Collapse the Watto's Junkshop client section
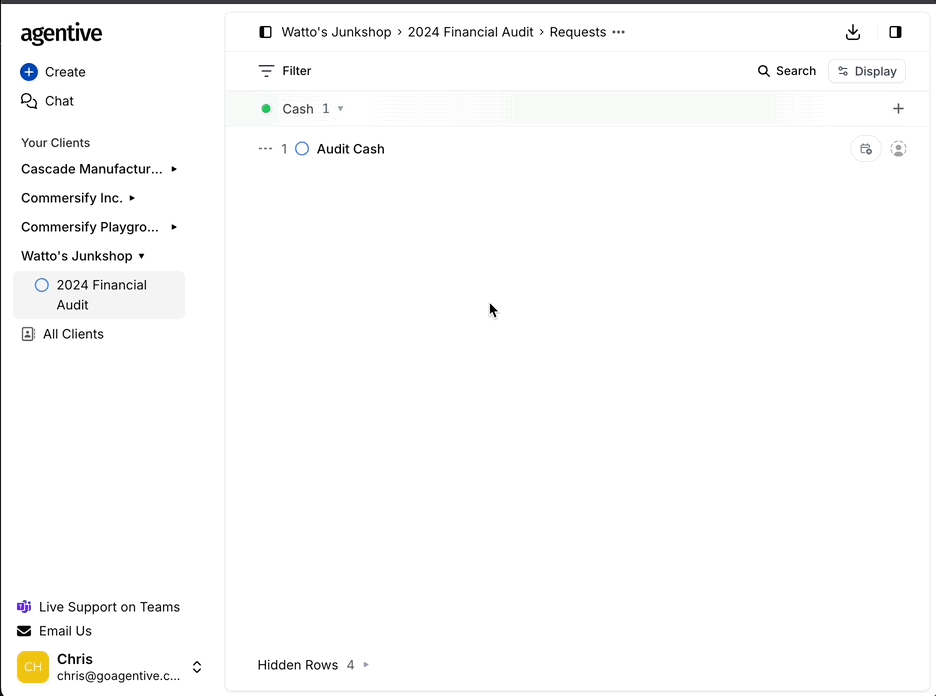936x696 pixels. coord(141,256)
